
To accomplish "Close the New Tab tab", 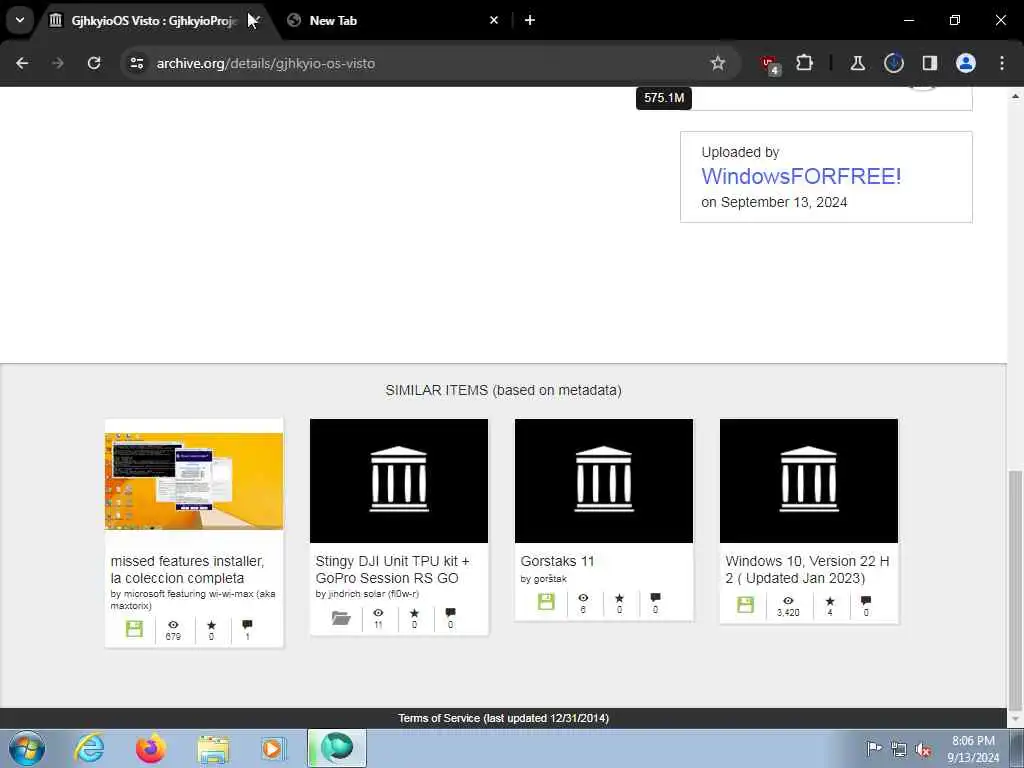I will [x=494, y=20].
